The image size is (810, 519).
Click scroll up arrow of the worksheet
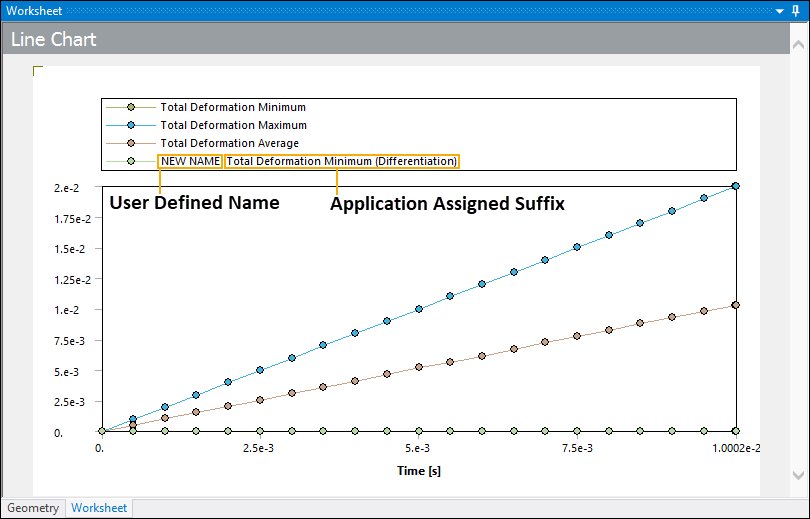pos(798,45)
